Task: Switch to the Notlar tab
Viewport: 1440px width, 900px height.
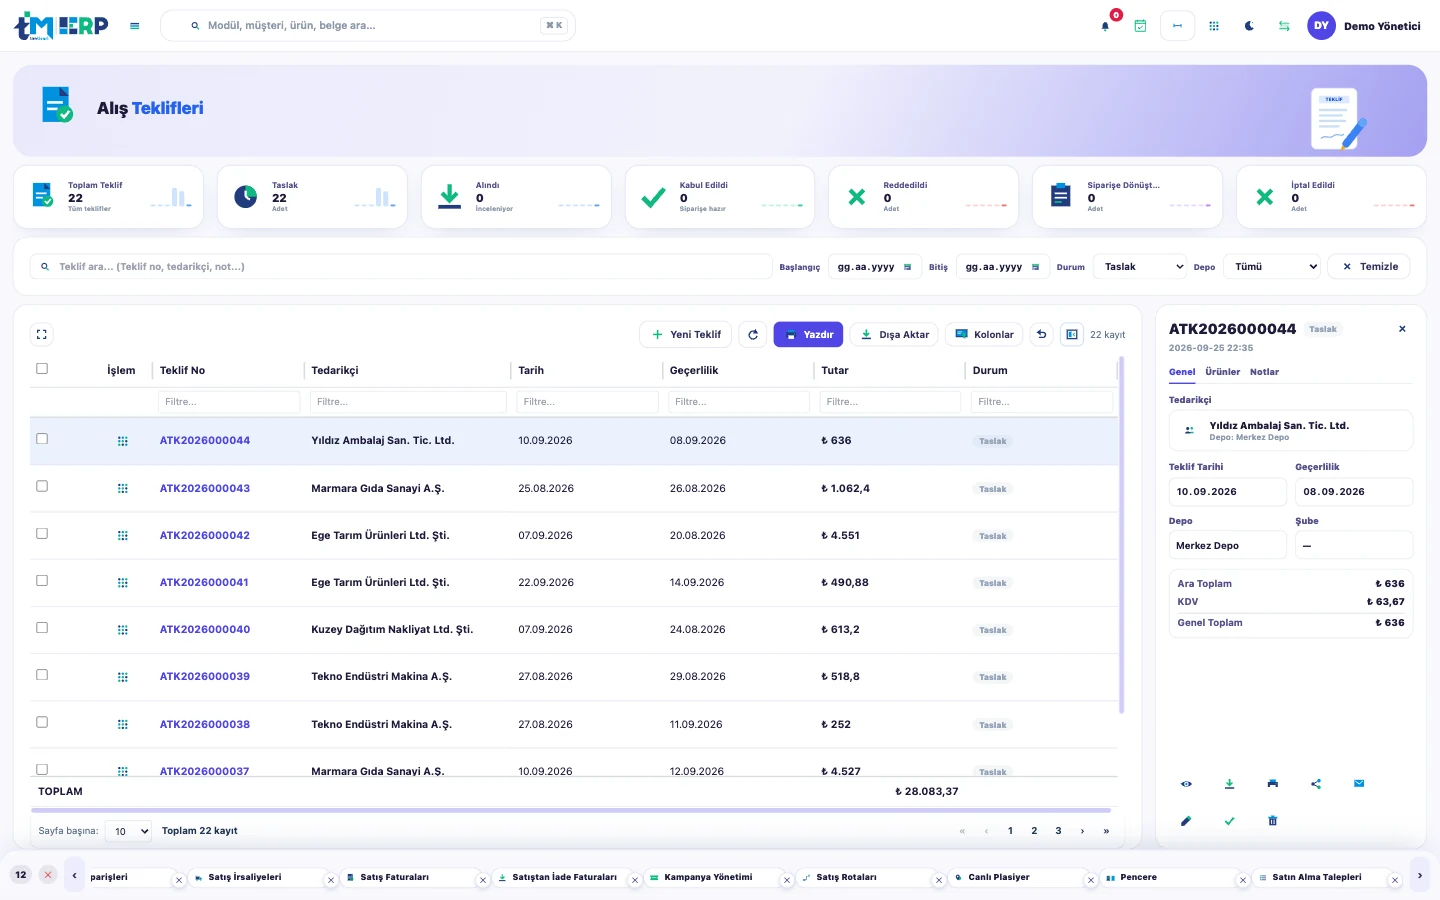Action: (x=1264, y=372)
